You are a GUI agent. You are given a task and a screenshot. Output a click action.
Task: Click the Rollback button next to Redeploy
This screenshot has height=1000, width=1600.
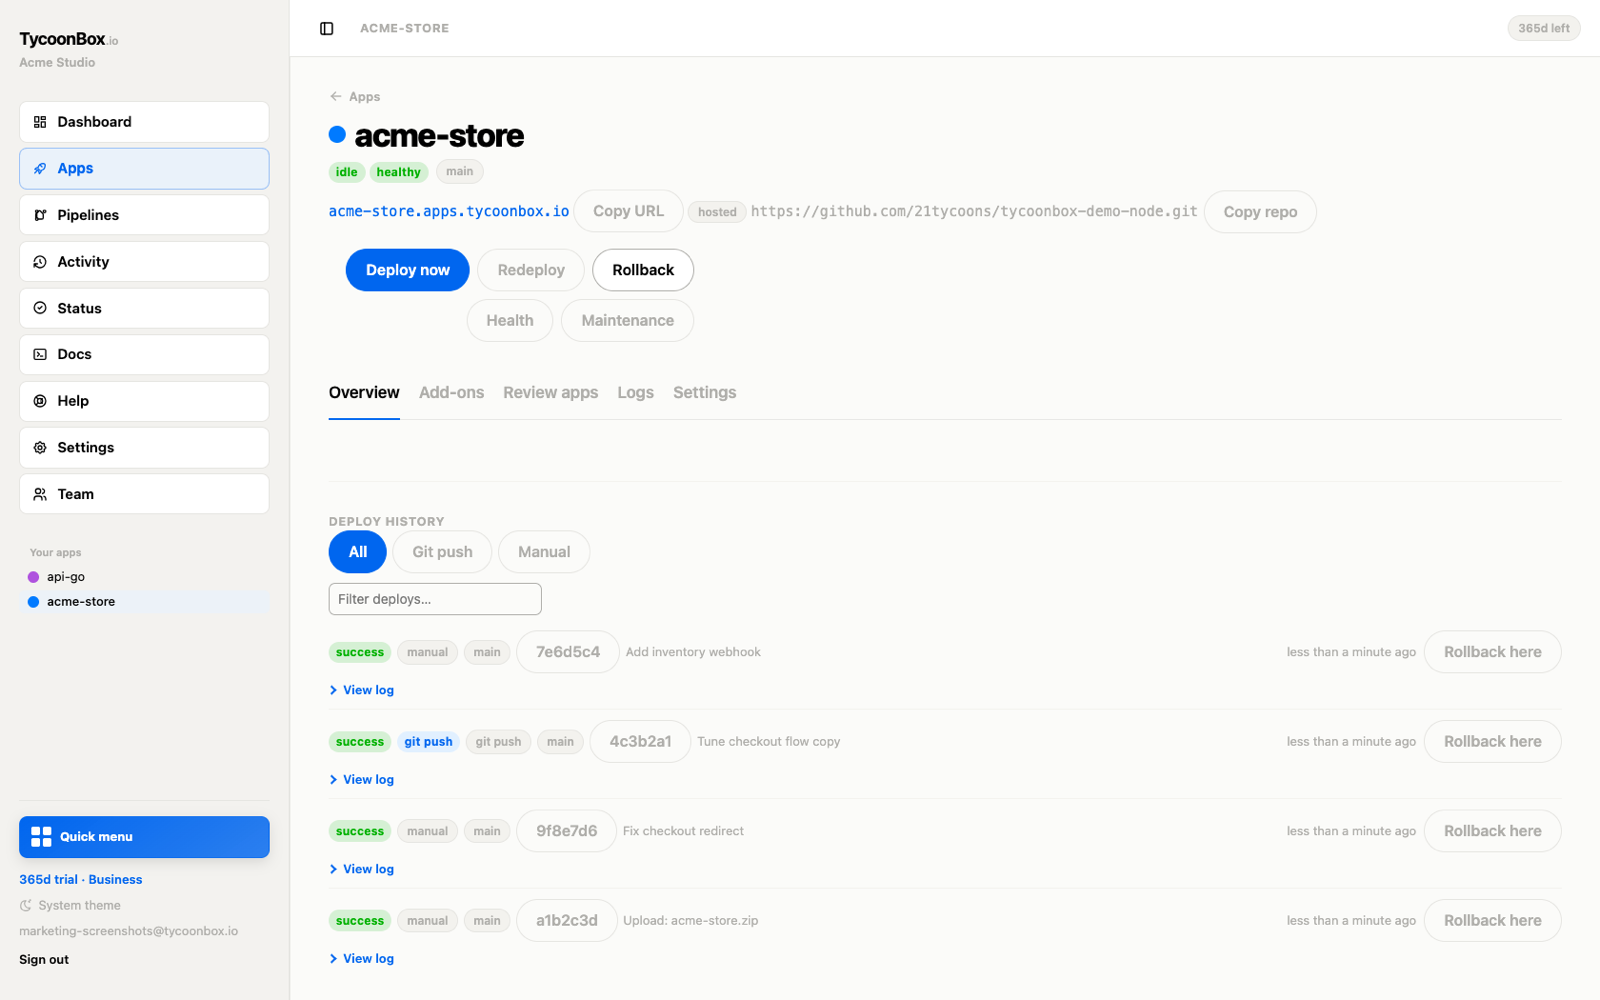(x=643, y=270)
